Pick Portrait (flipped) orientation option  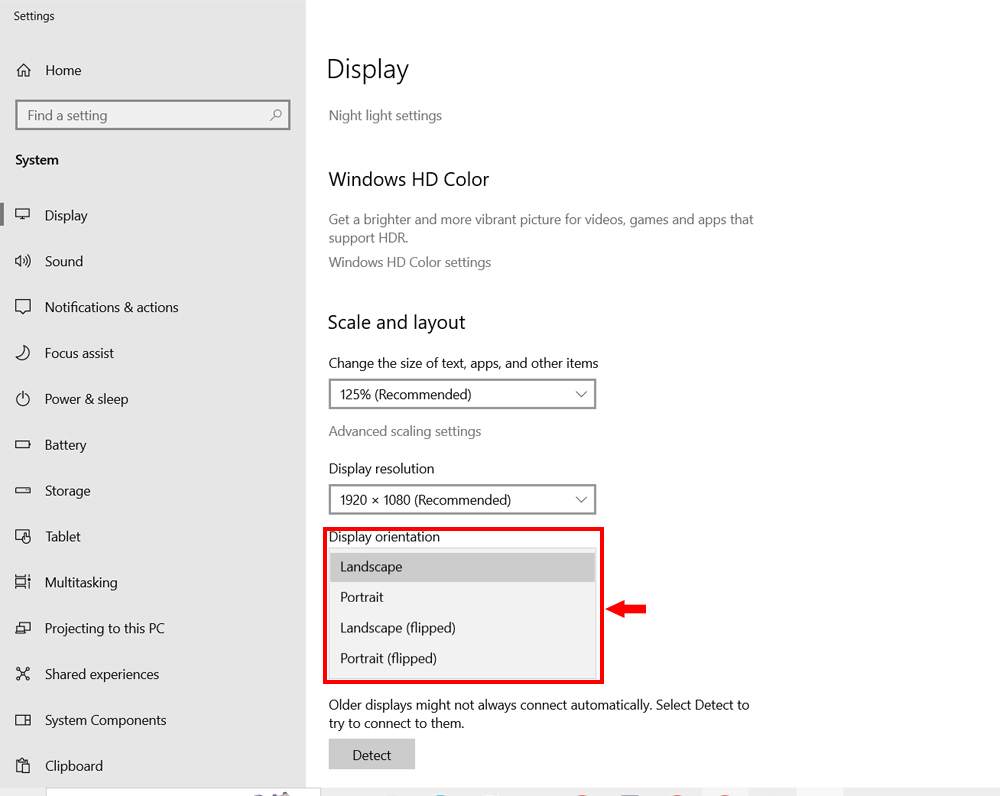[x=388, y=658]
